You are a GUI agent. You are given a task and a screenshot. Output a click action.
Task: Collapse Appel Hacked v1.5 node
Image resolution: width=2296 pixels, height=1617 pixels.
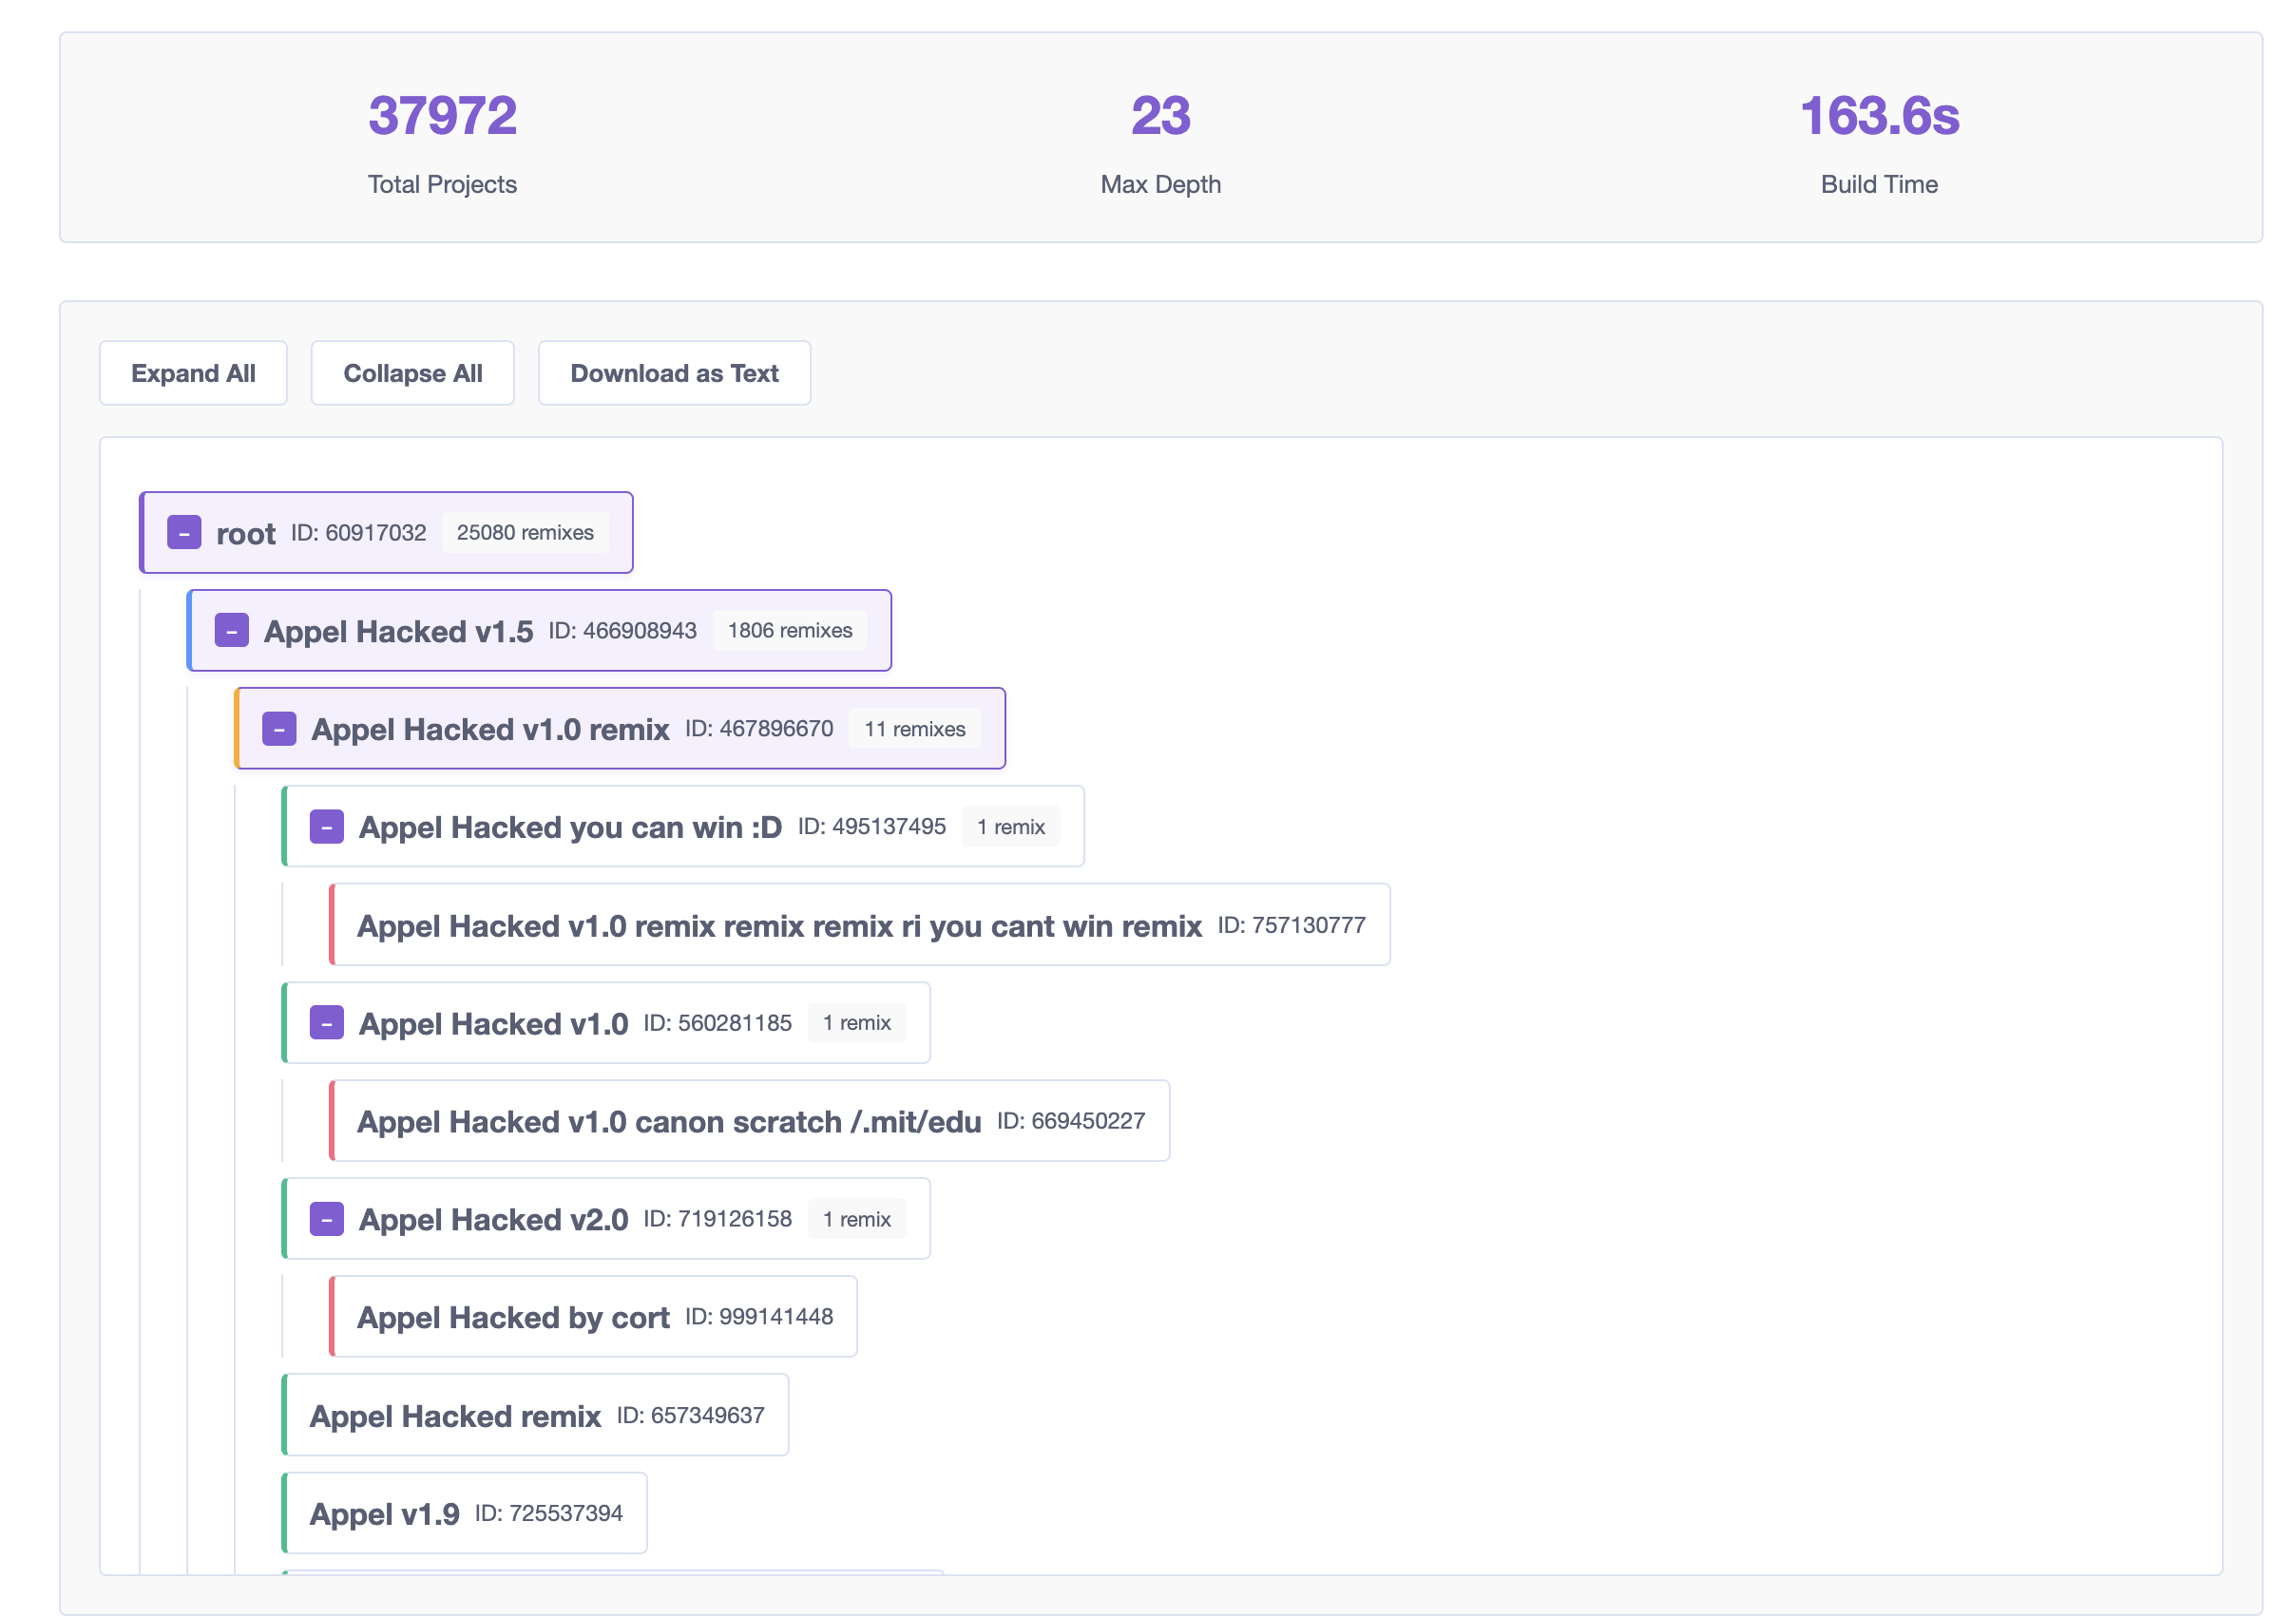click(x=232, y=631)
